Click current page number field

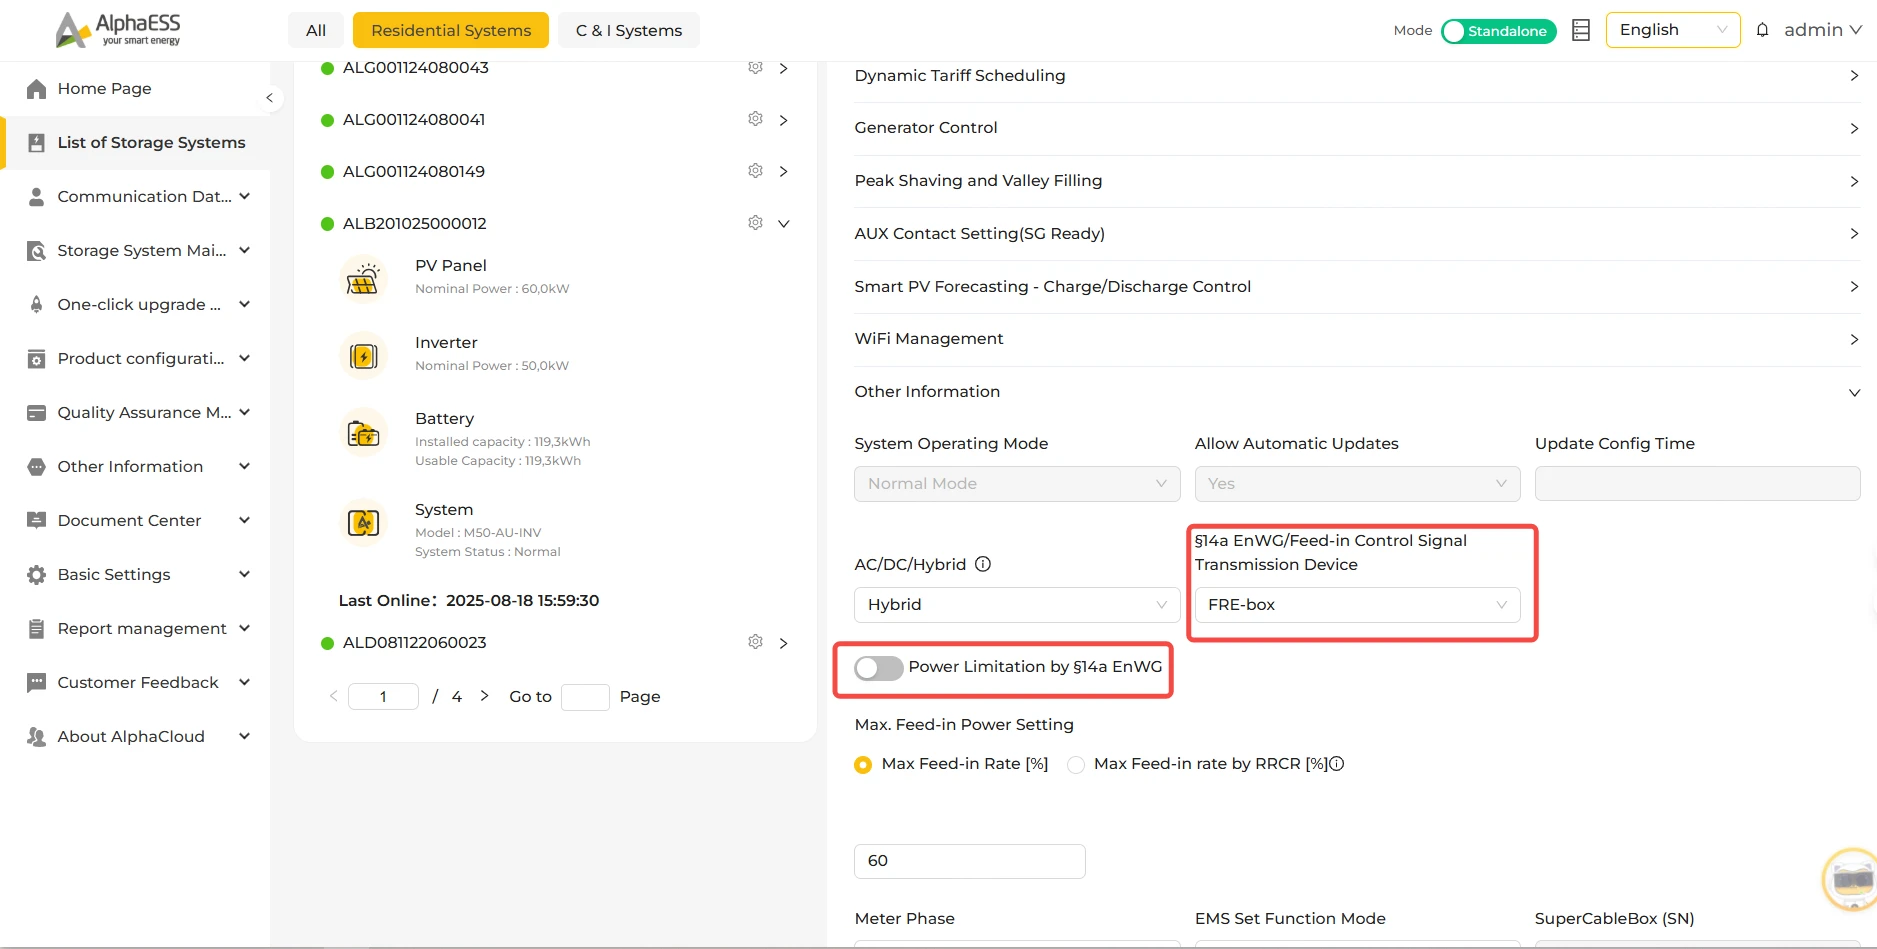383,697
